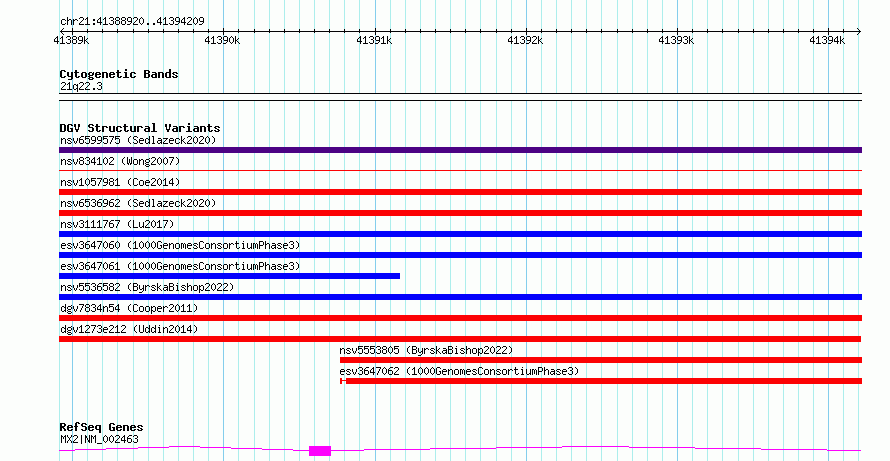Open nsv3111767 (Lu2017) variant label
Screen dimensions: 890x461
click(117, 224)
